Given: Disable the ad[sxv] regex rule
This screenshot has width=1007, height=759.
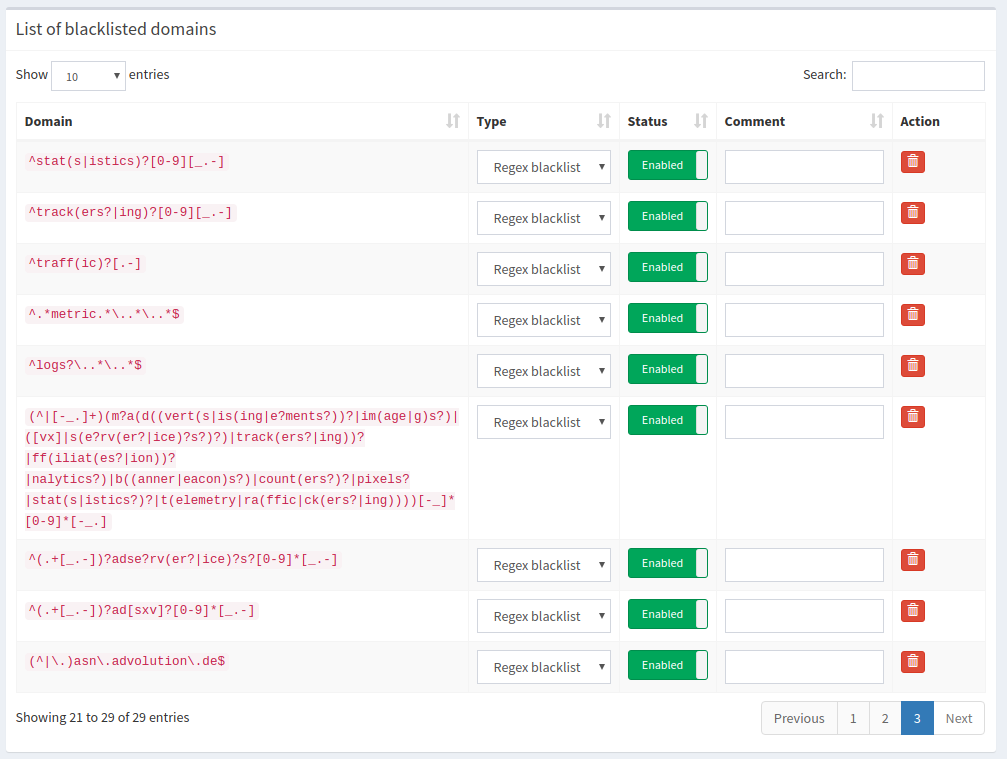Looking at the screenshot, I should point(668,615).
